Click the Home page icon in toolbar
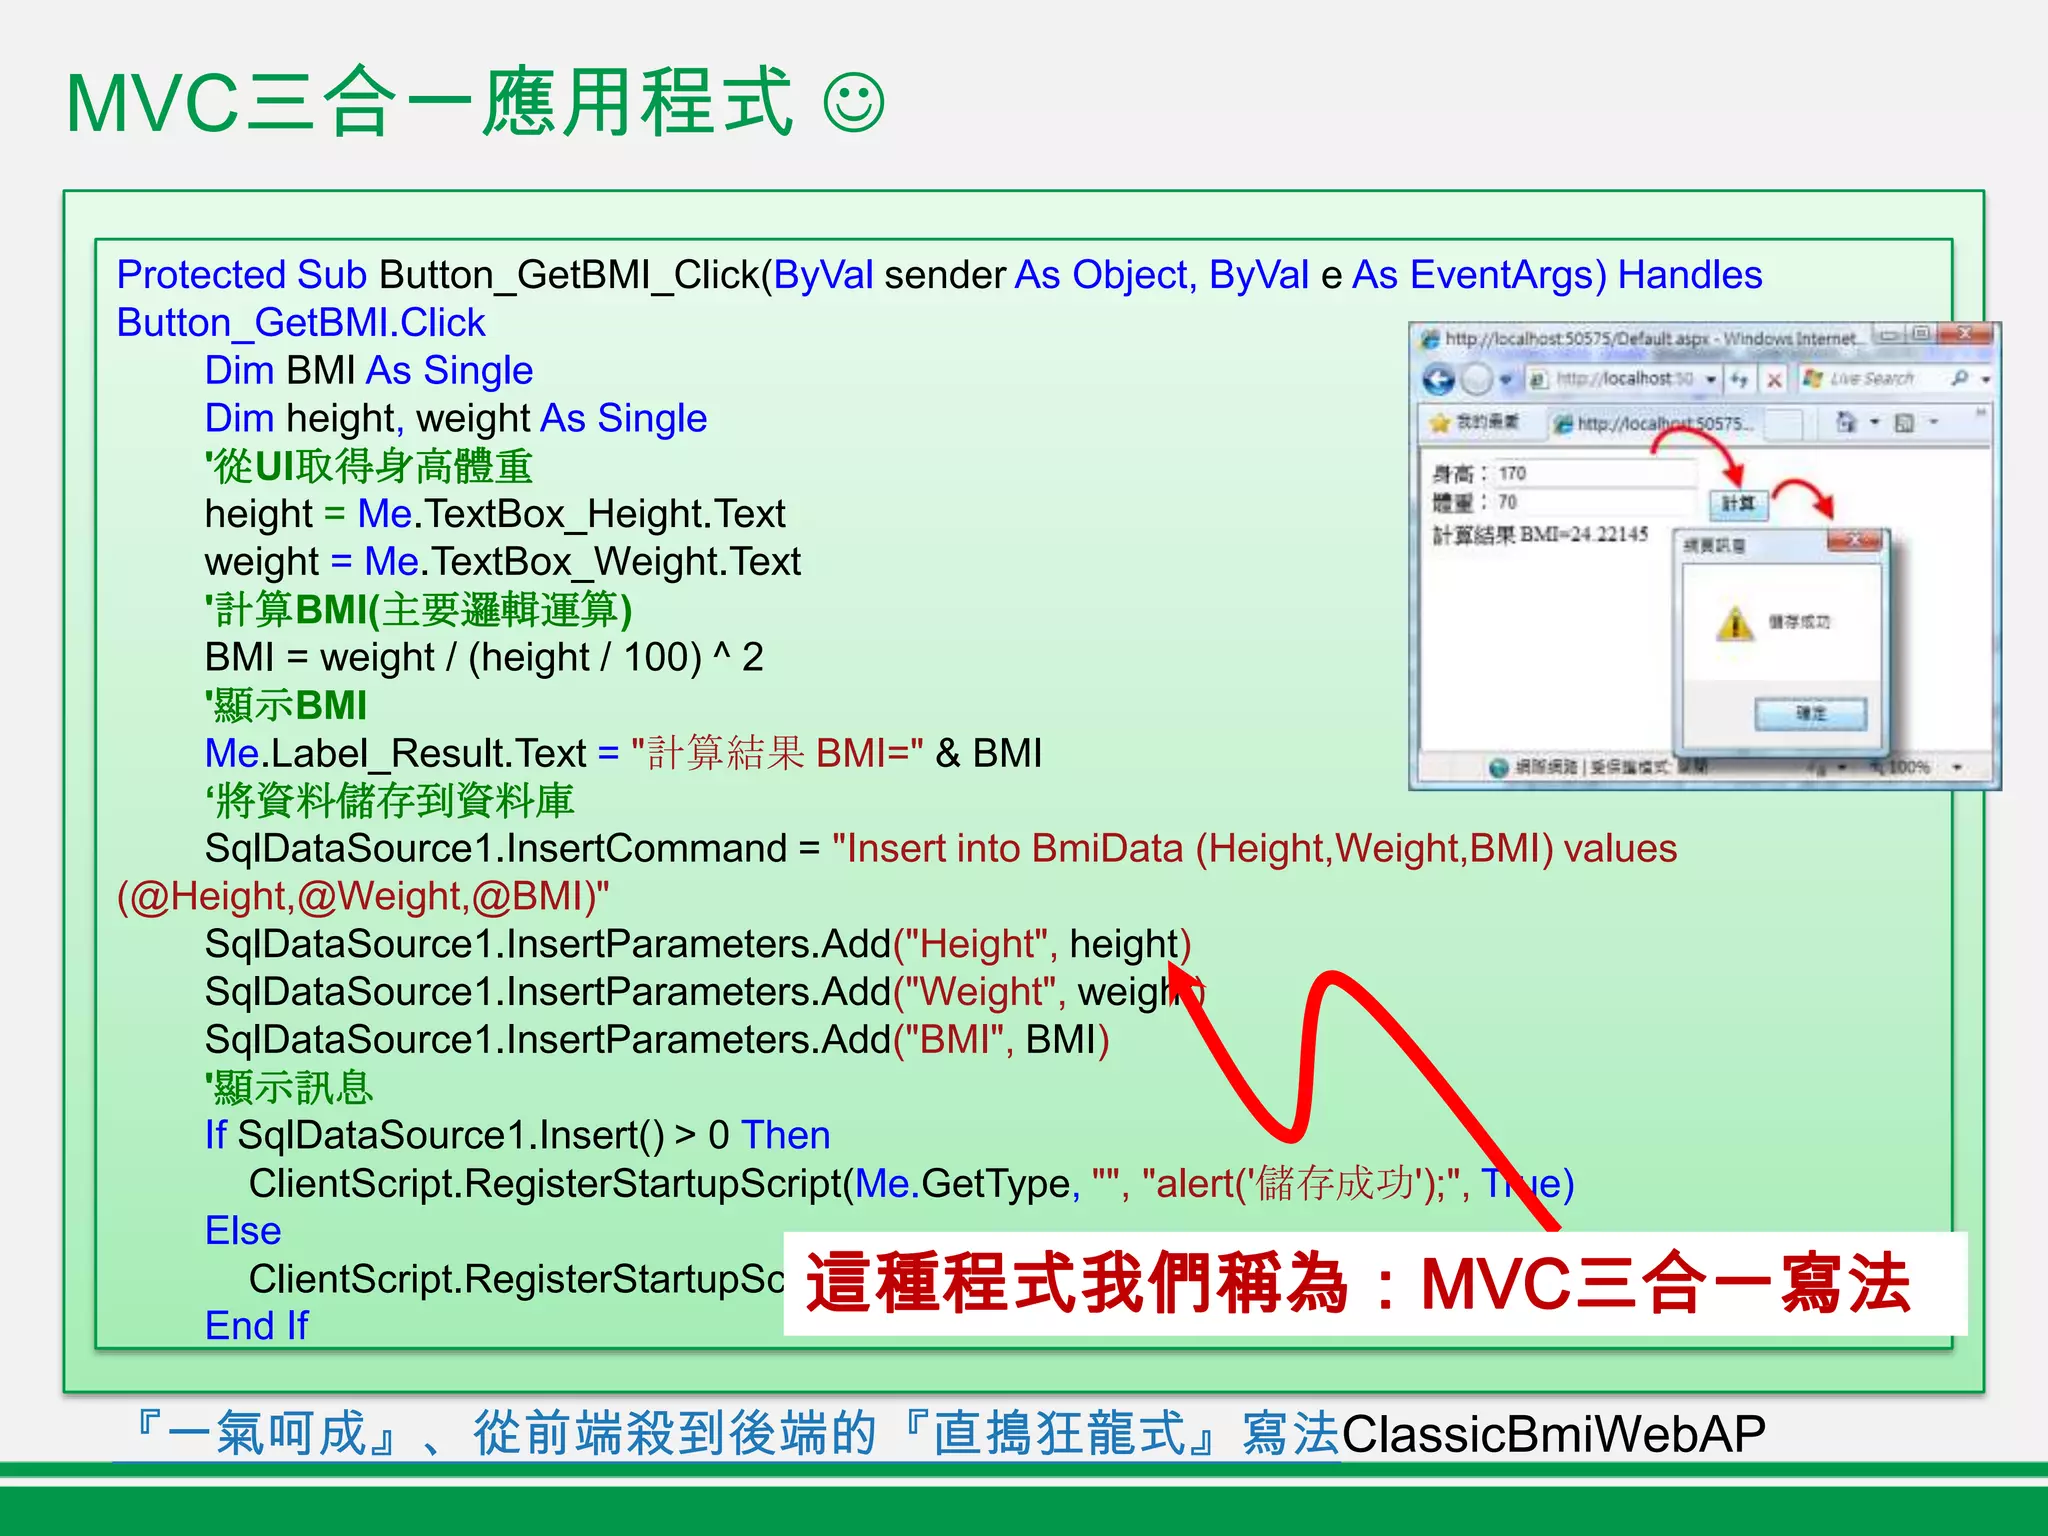The width and height of the screenshot is (2048, 1536). pyautogui.click(x=1846, y=423)
